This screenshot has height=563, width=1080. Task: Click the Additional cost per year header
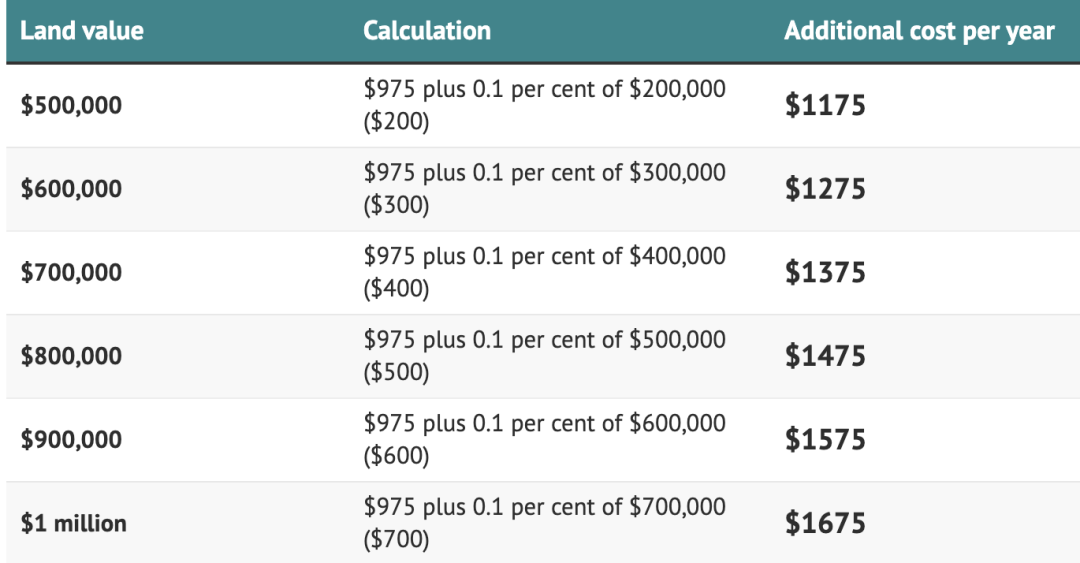pyautogui.click(x=920, y=32)
